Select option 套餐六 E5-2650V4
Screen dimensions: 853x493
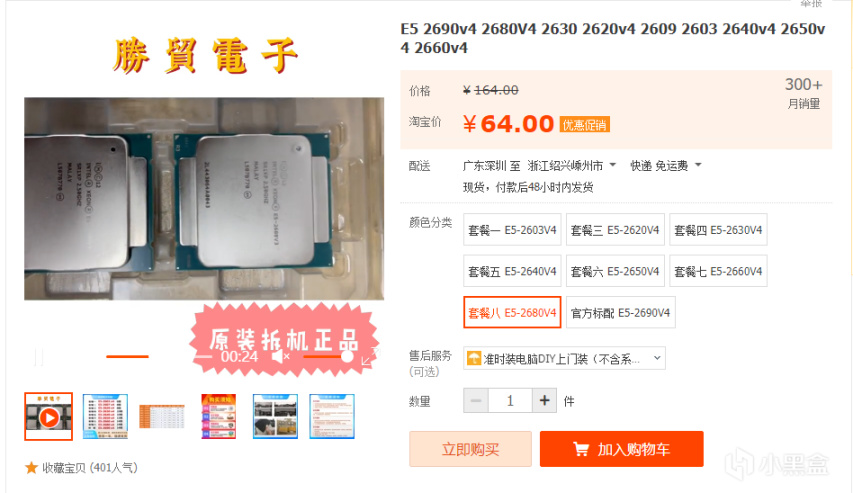tap(615, 271)
